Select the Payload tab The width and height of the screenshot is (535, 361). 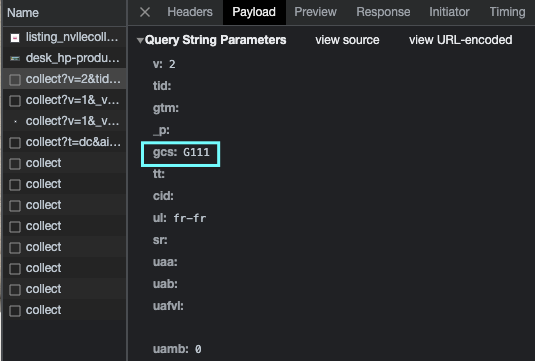254,12
